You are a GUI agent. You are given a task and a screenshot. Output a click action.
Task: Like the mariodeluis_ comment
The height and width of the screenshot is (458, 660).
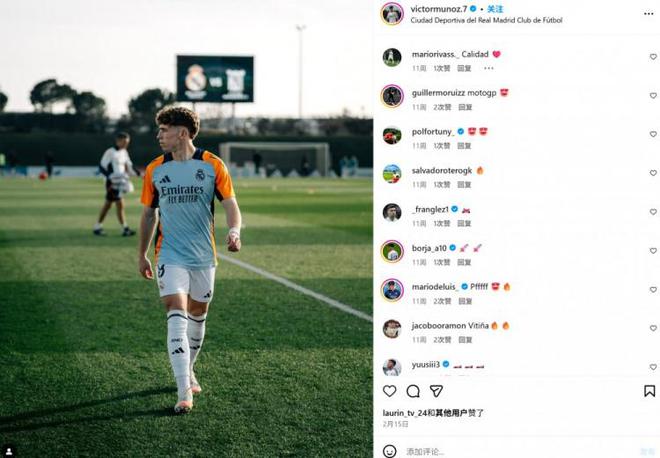click(x=653, y=290)
